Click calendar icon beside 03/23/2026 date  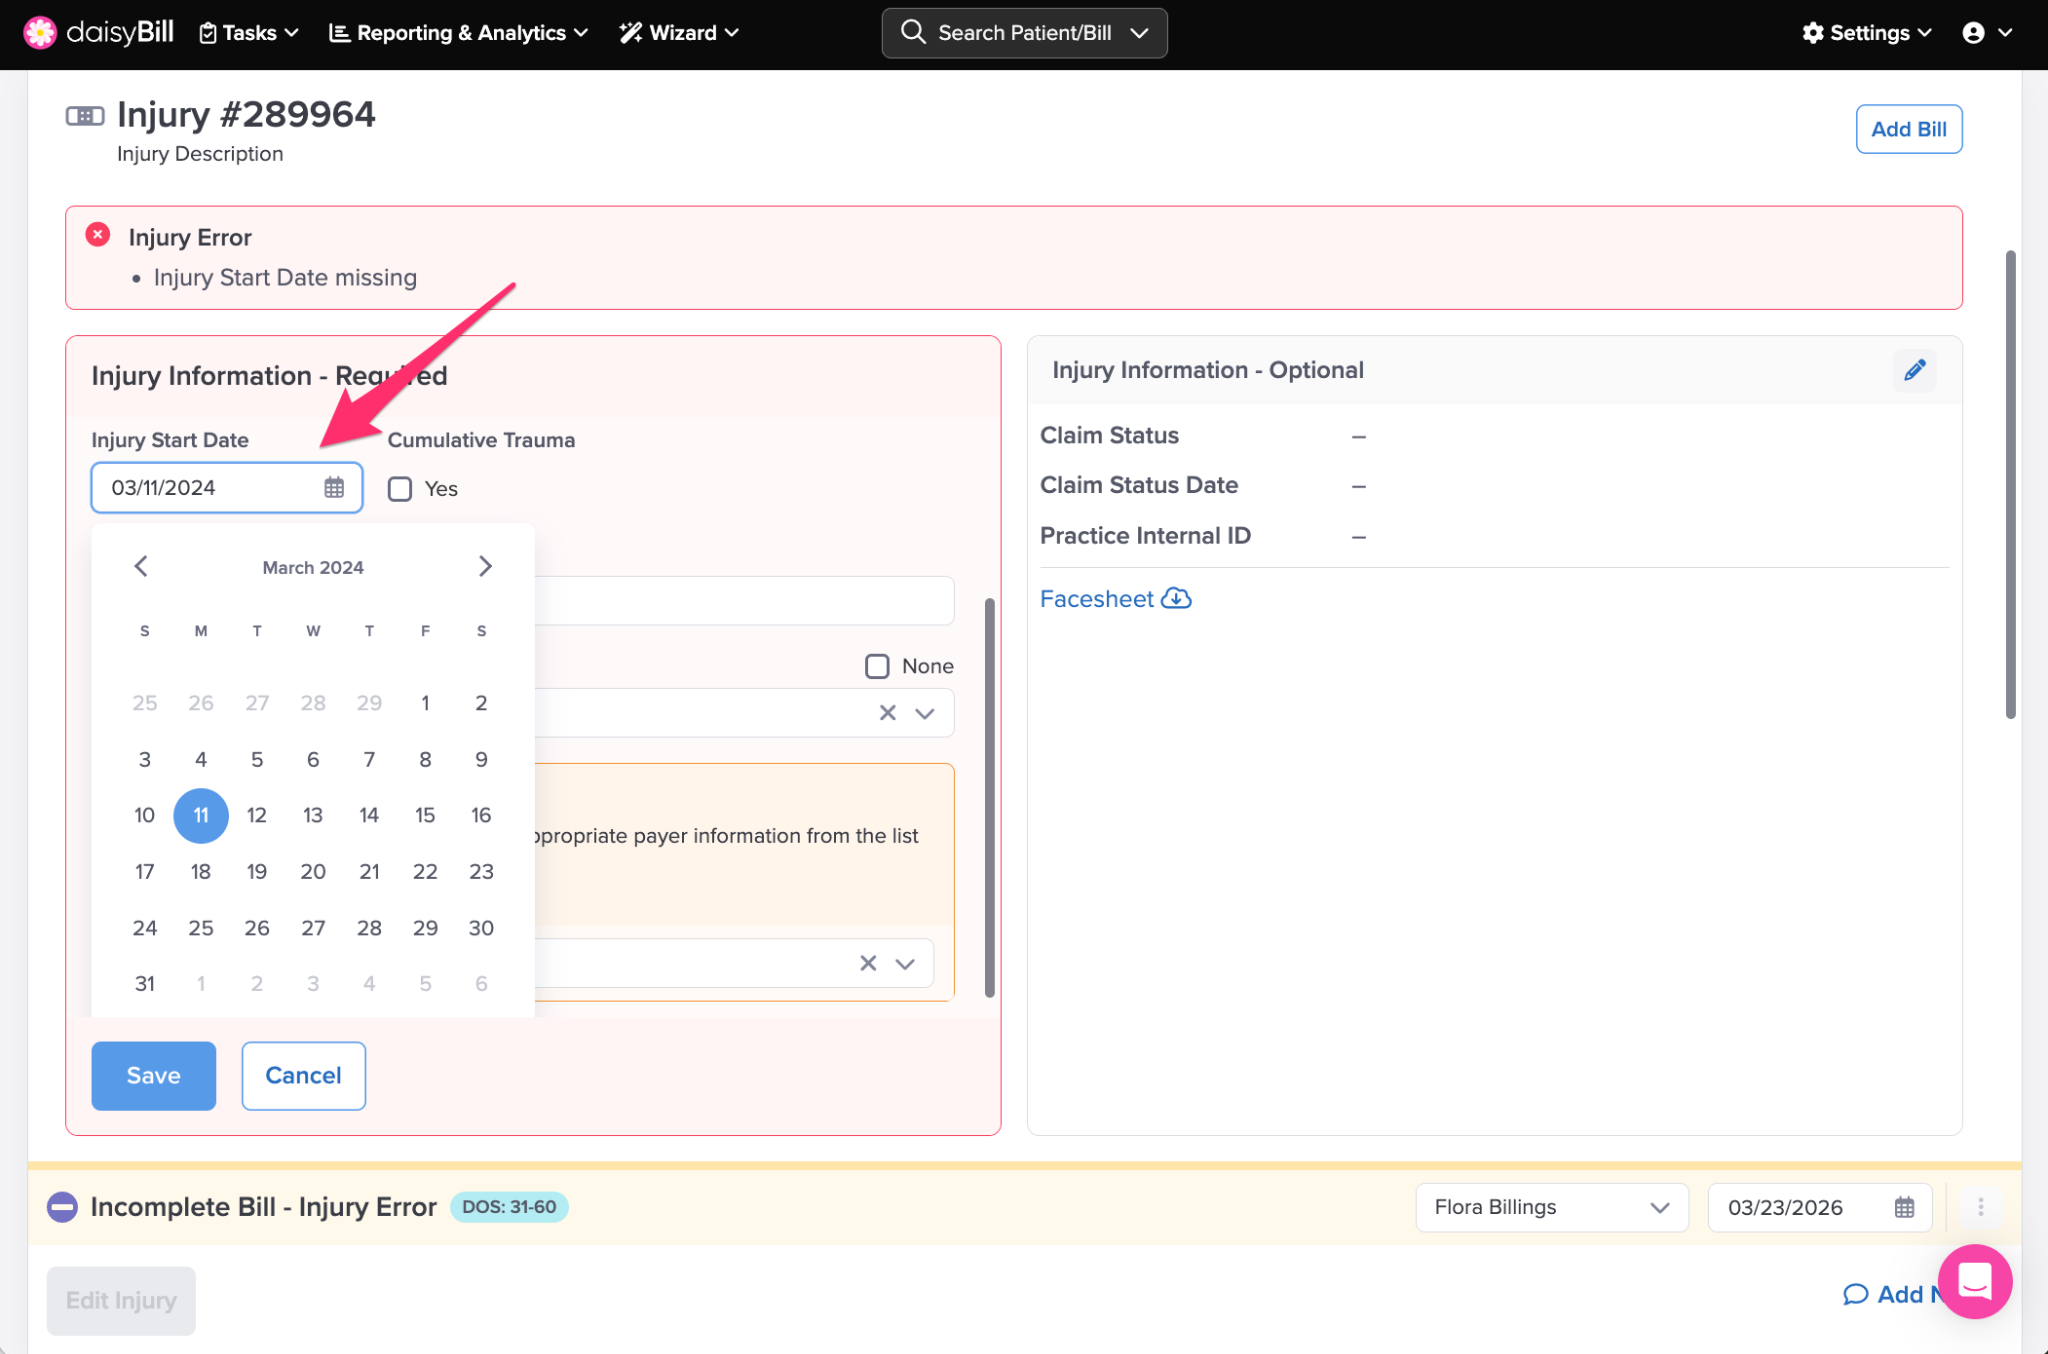(x=1904, y=1207)
